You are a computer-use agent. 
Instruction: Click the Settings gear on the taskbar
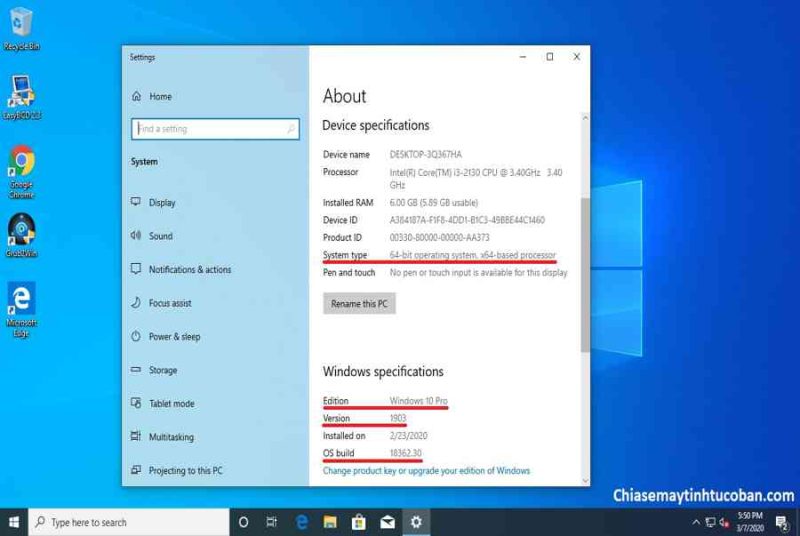click(x=416, y=522)
